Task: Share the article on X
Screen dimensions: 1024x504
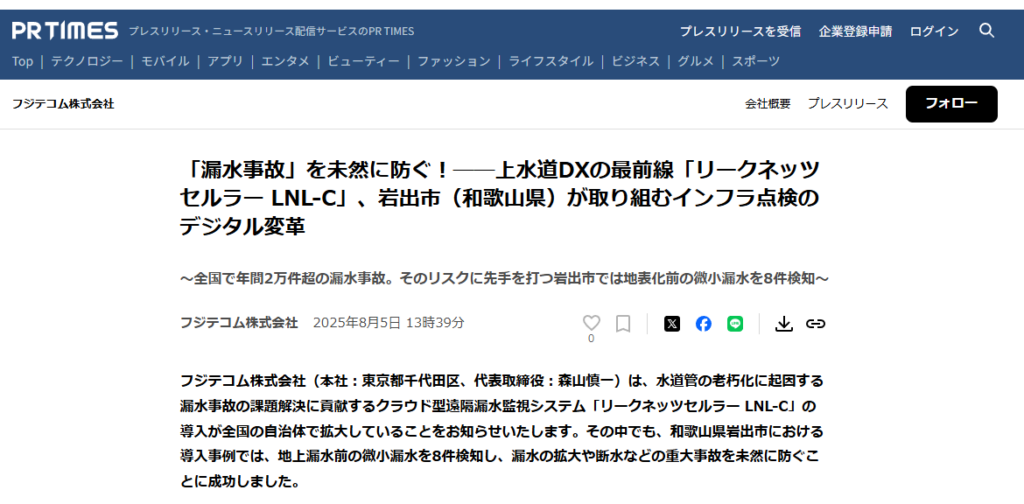Action: 672,323
